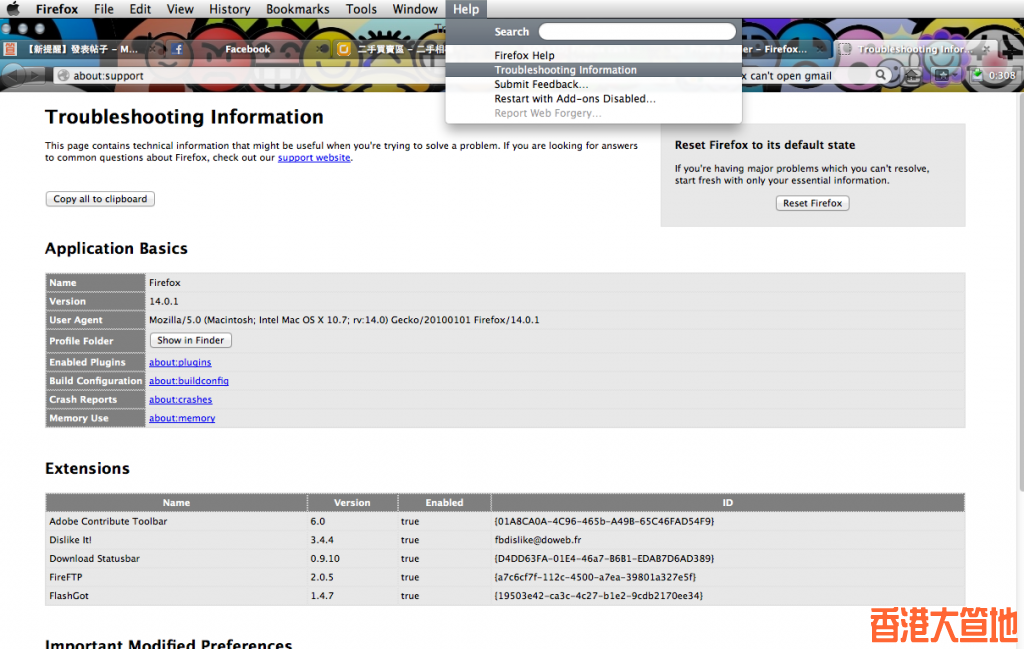Click the globe site identity icon
The height and width of the screenshot is (649, 1024).
[x=63, y=76]
